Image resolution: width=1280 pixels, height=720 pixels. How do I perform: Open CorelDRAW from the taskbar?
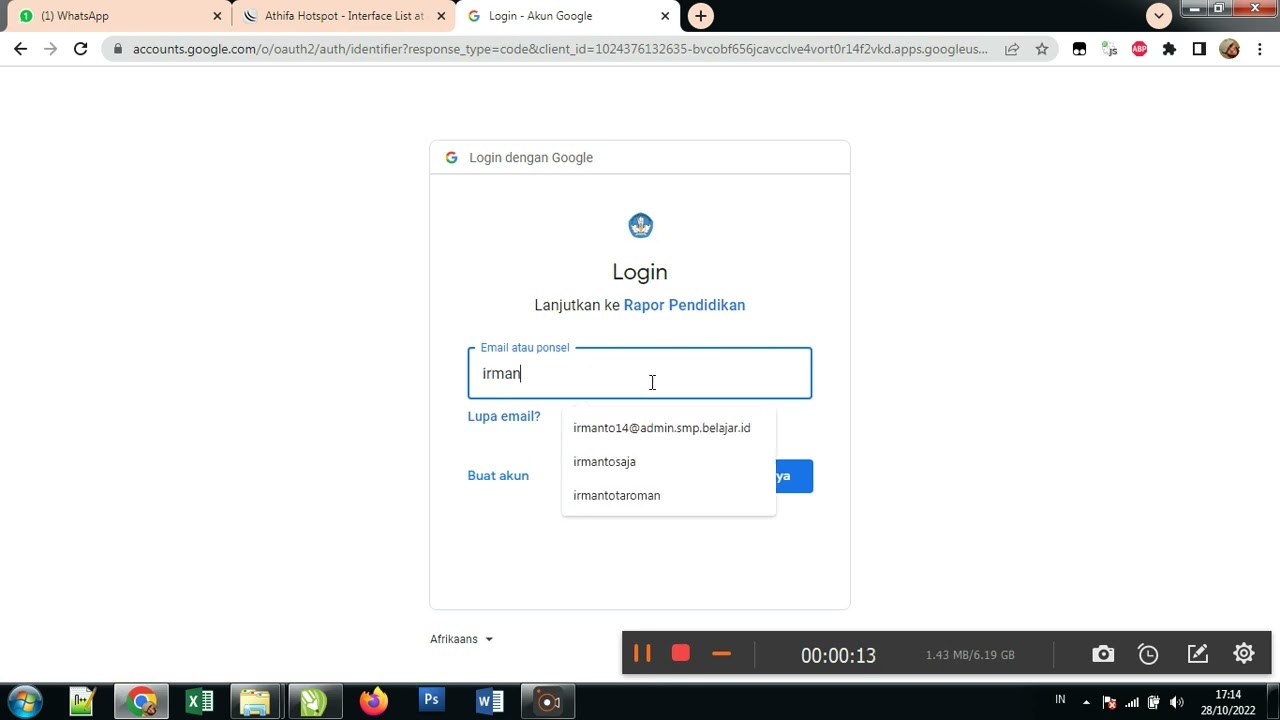coord(315,701)
